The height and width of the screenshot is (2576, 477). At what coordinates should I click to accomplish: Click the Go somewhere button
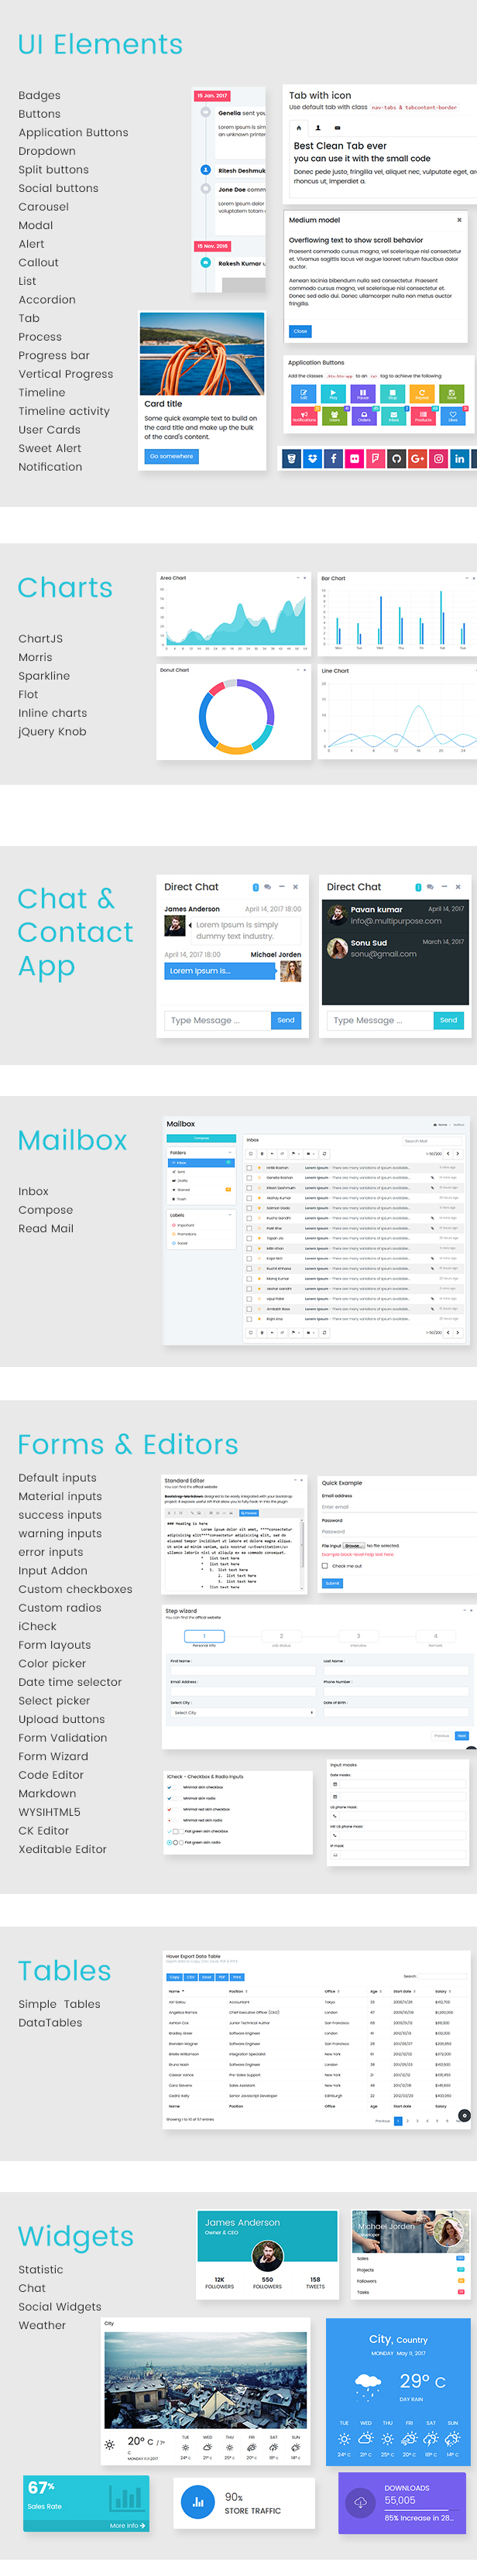172,456
